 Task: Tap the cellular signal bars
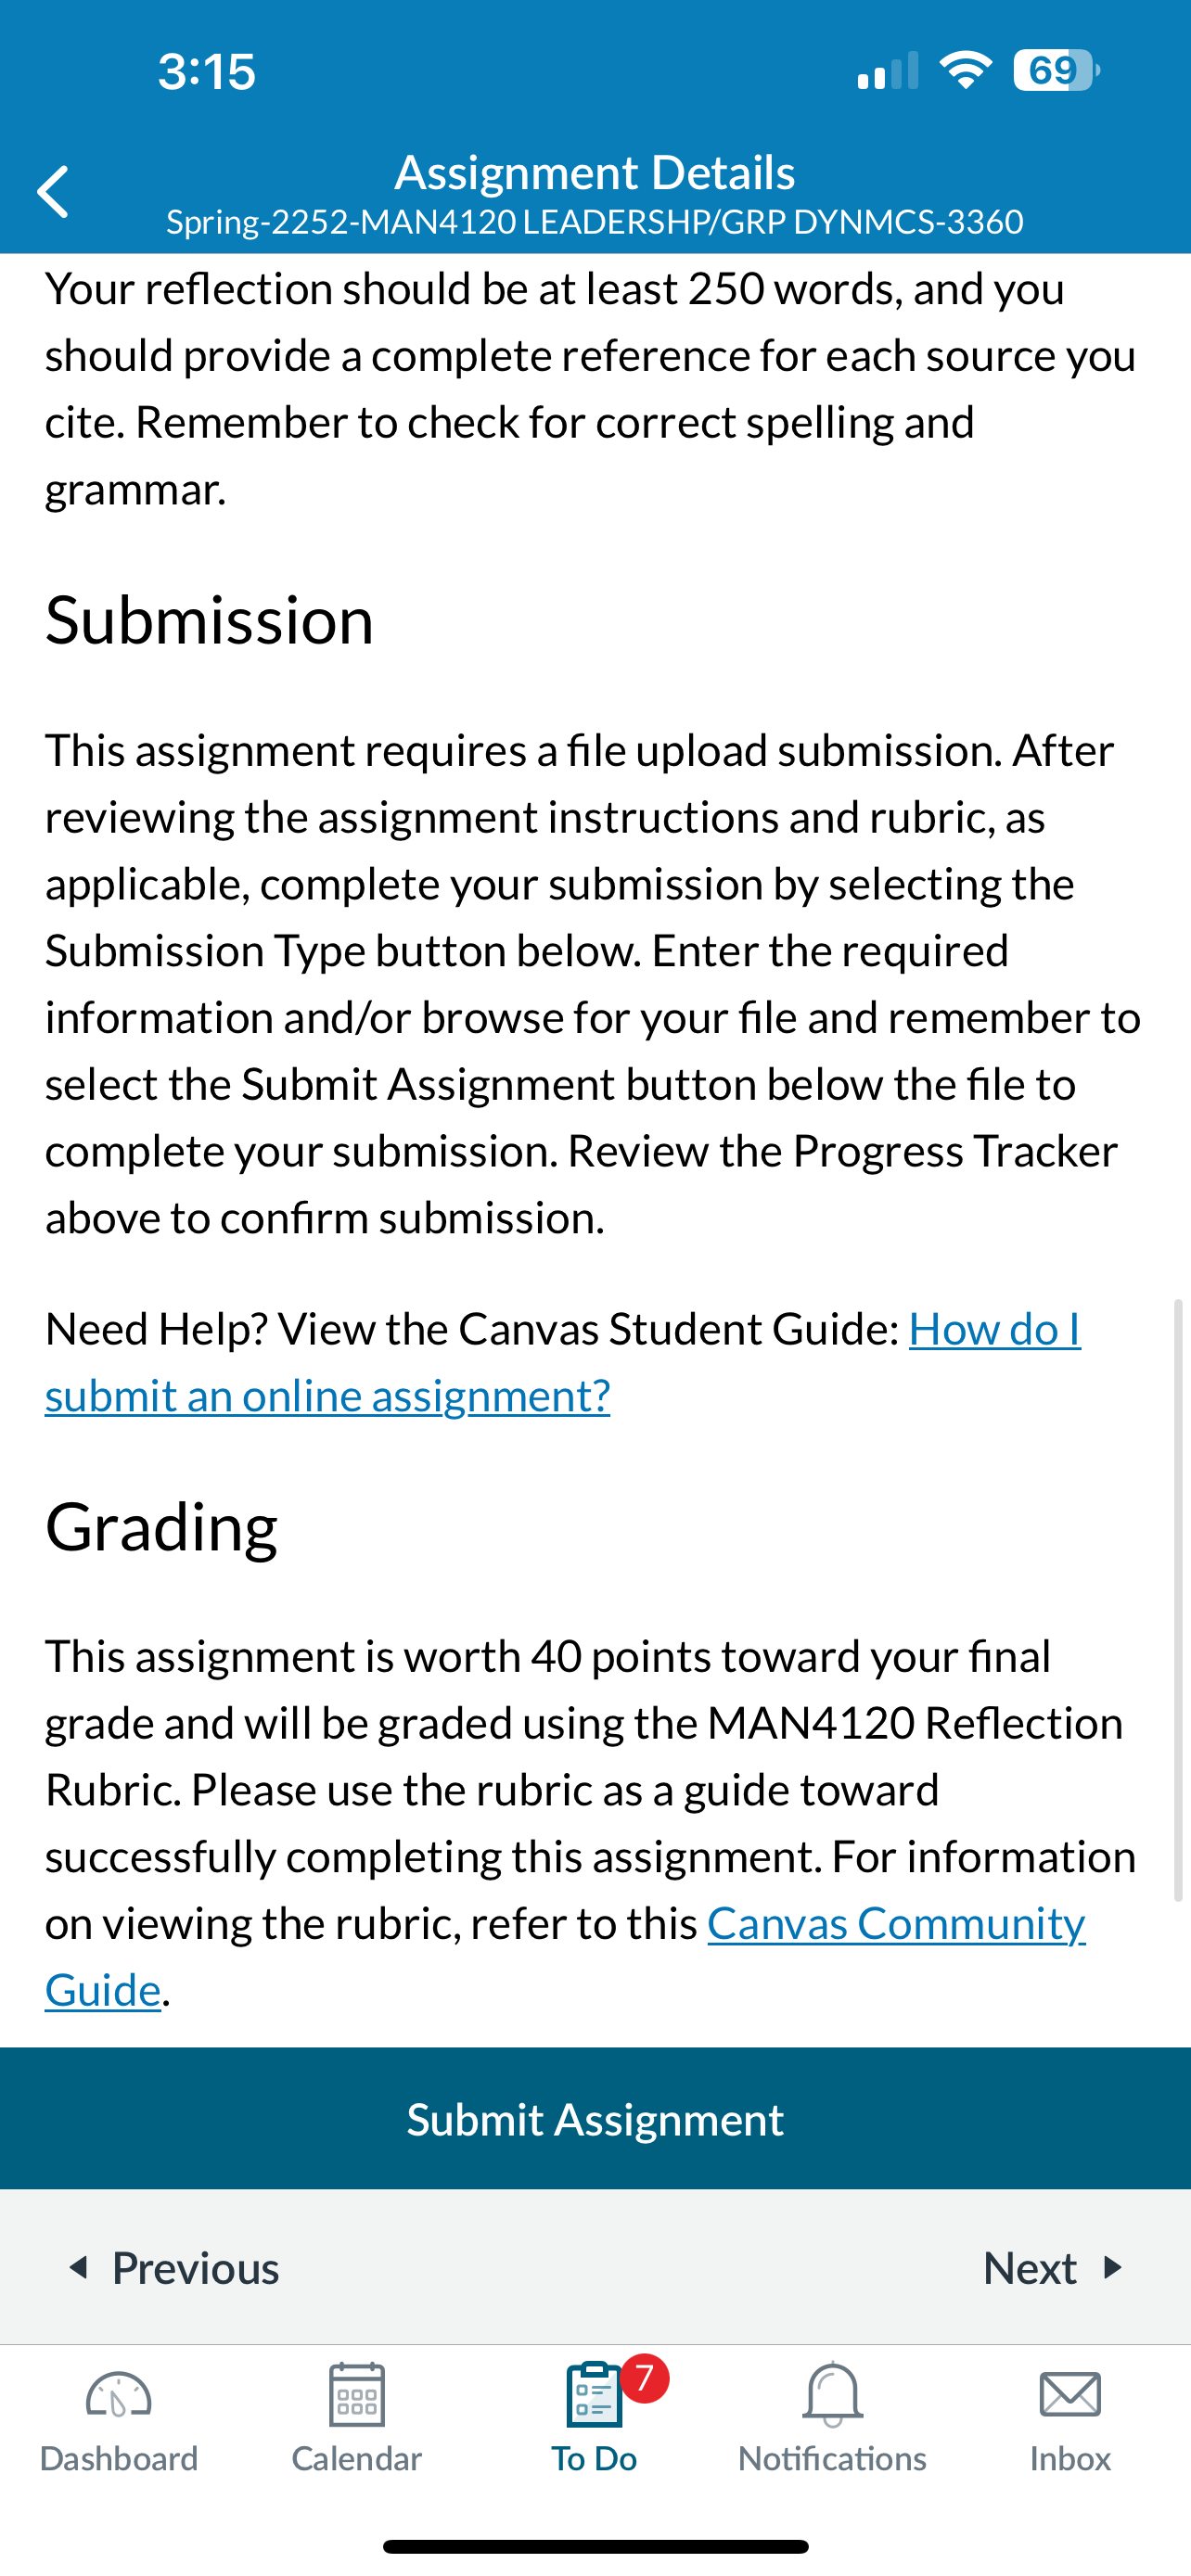coord(887,71)
